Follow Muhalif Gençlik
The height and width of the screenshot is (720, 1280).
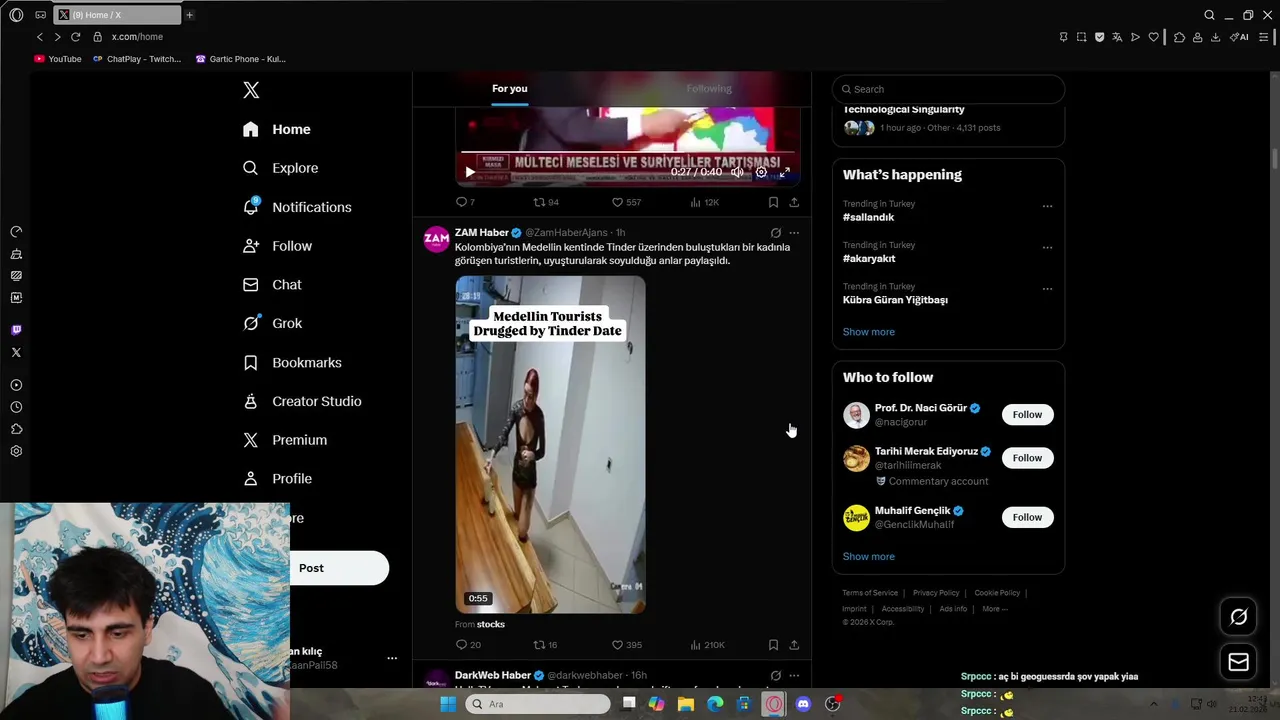click(1027, 517)
